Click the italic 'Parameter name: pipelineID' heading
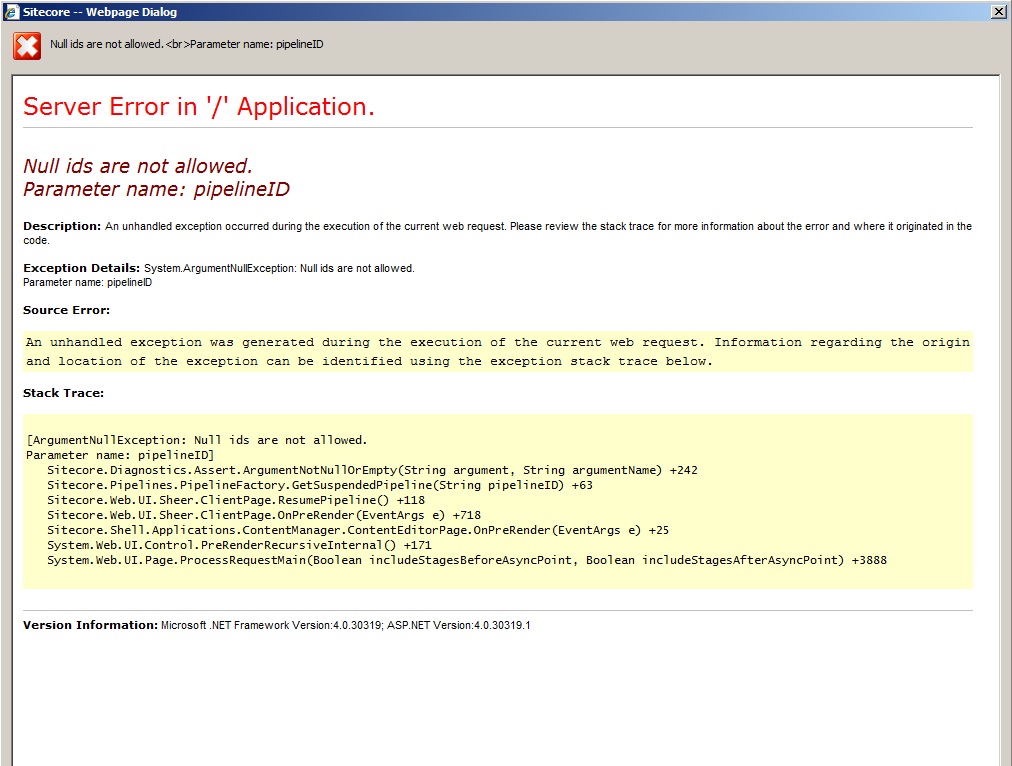Image resolution: width=1012 pixels, height=766 pixels. (156, 189)
